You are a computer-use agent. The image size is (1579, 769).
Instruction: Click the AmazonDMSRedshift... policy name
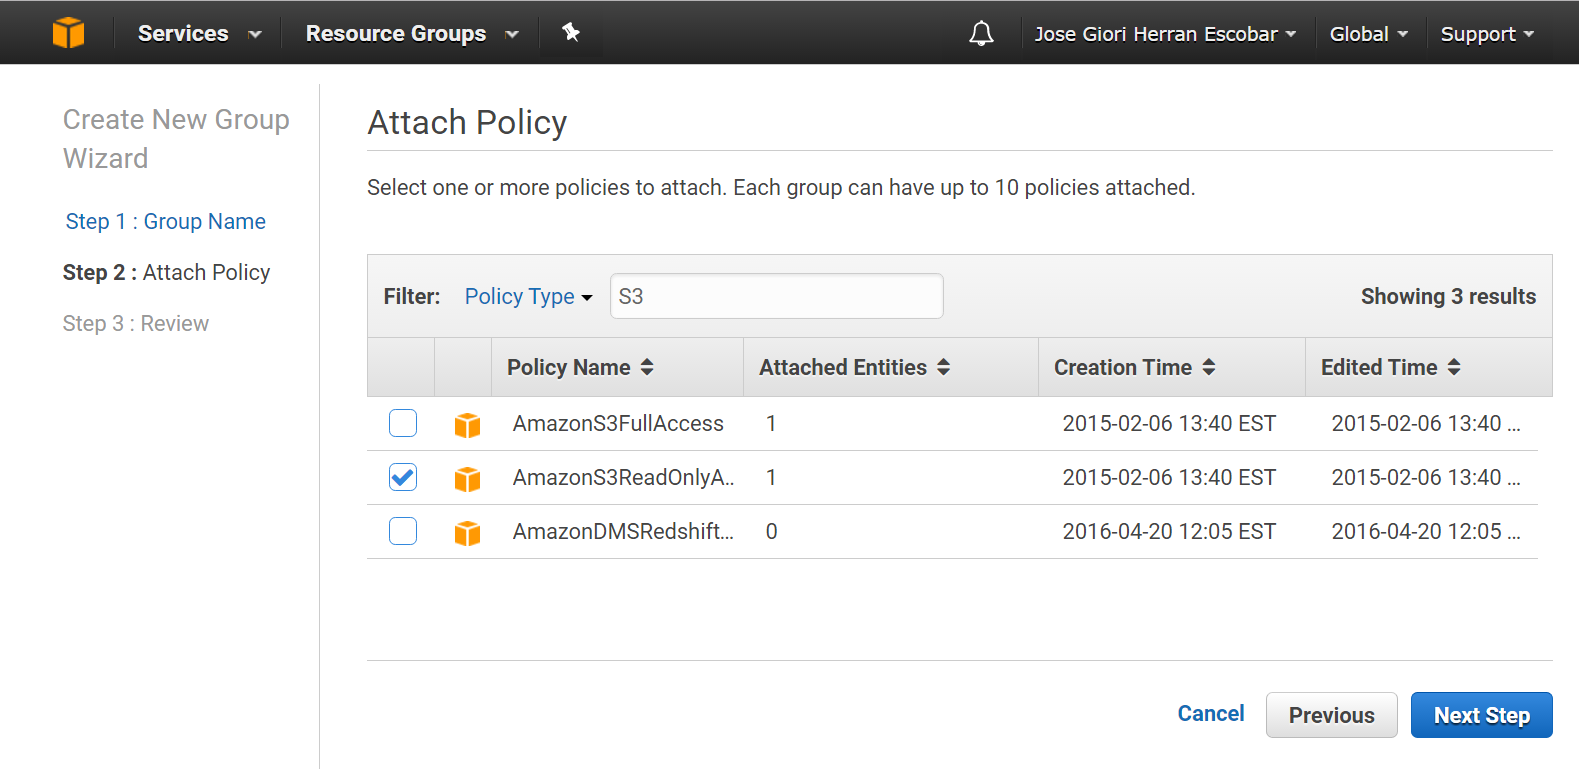point(623,531)
